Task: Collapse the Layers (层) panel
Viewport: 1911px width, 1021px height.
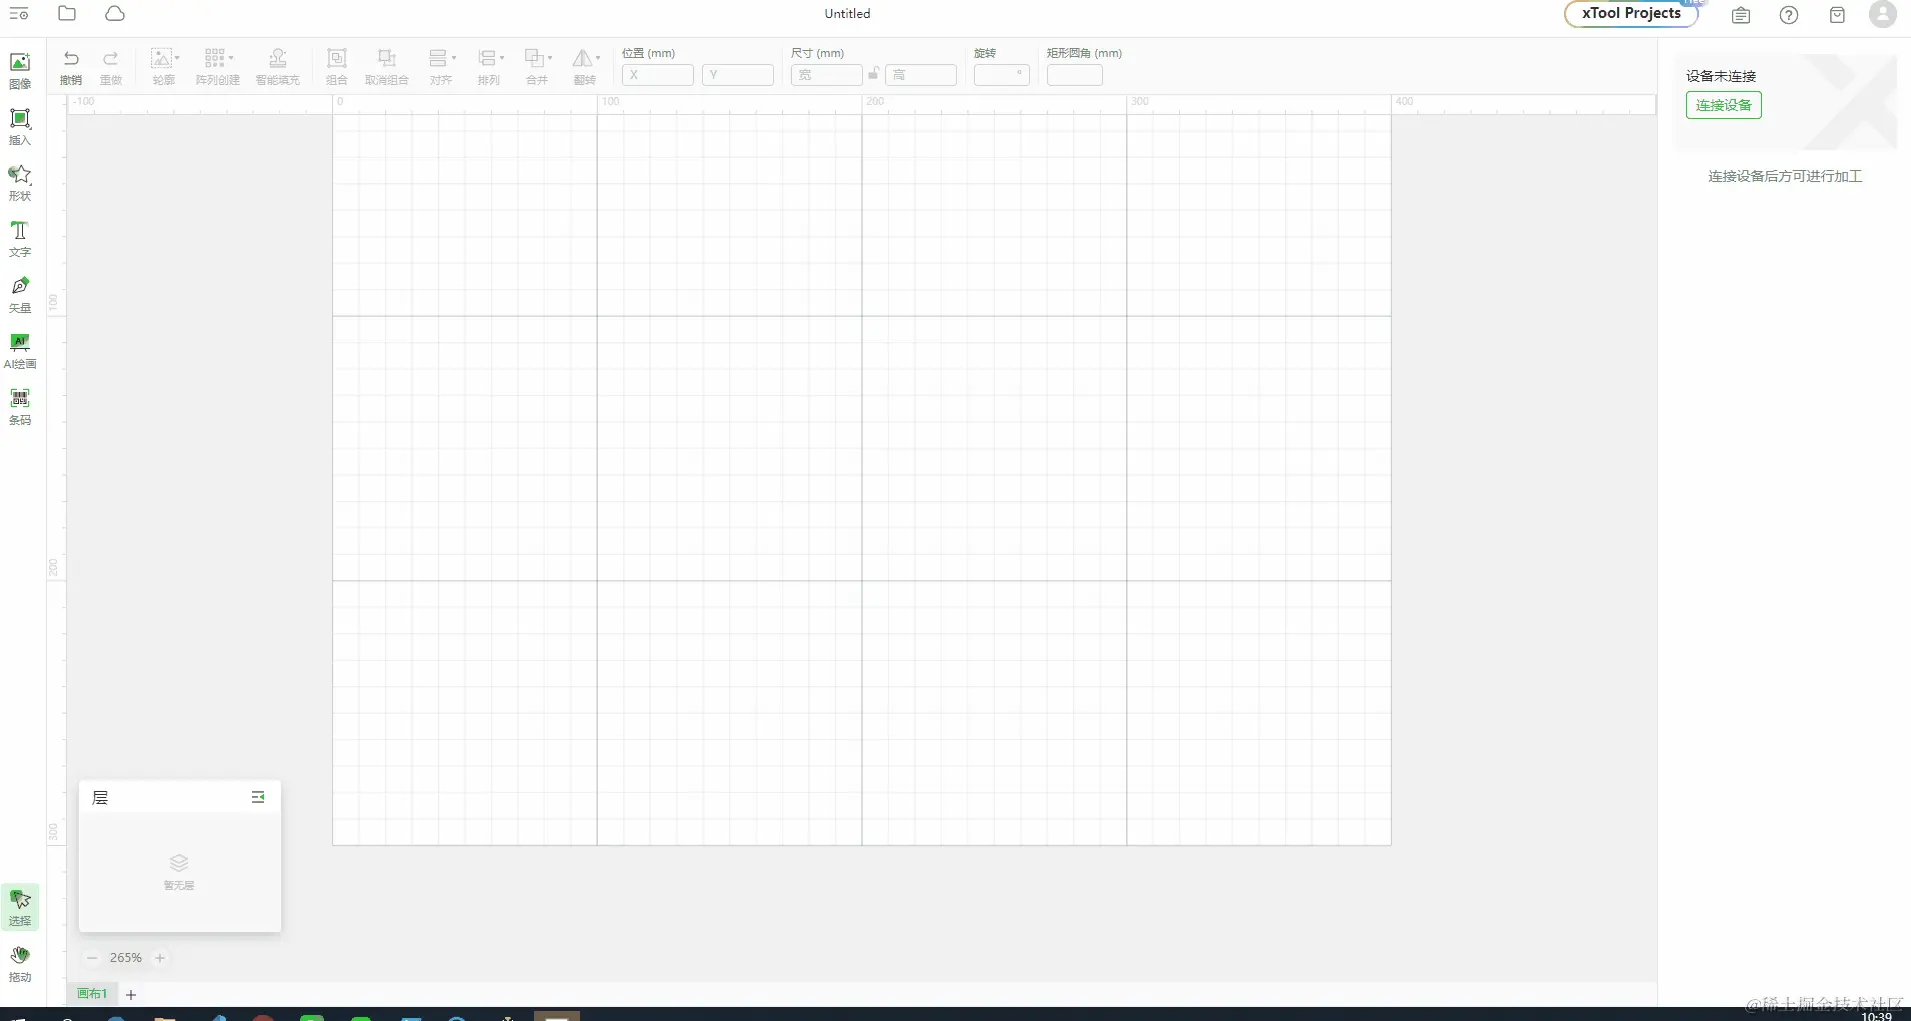Action: pos(258,797)
